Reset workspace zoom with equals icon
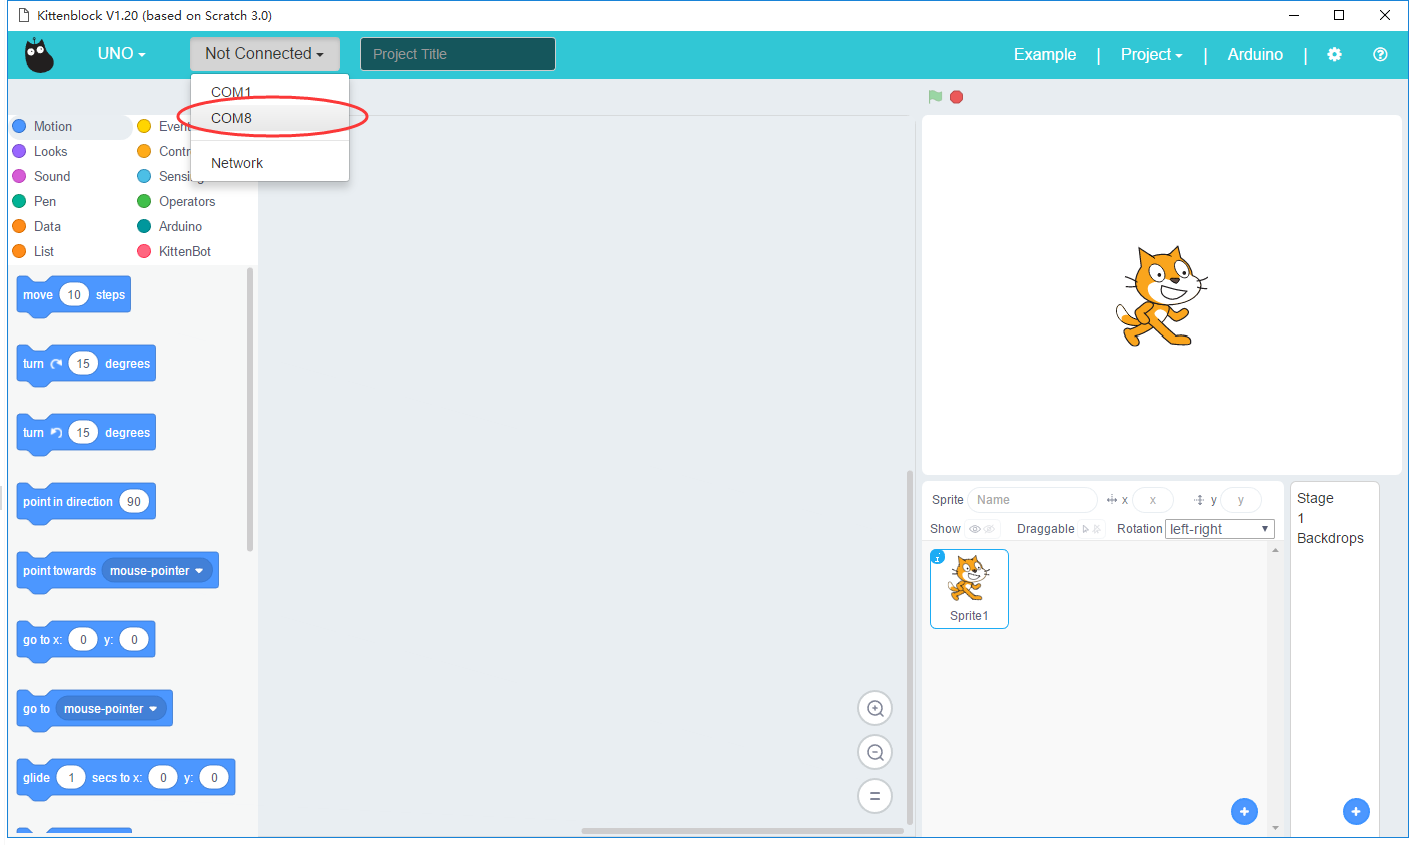Image resolution: width=1416 pixels, height=845 pixels. 875,796
